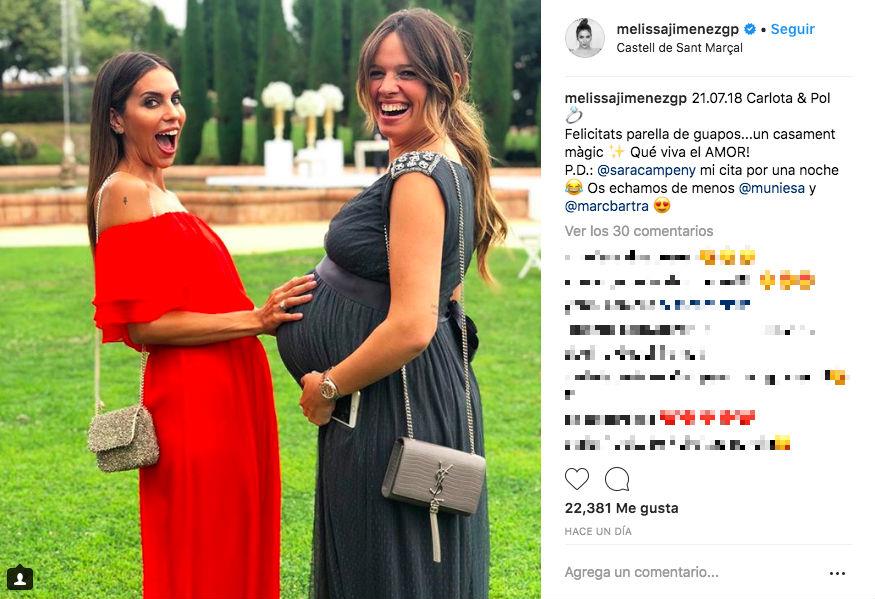
Task: Expand Ver los 30 comentarios
Action: click(x=639, y=231)
